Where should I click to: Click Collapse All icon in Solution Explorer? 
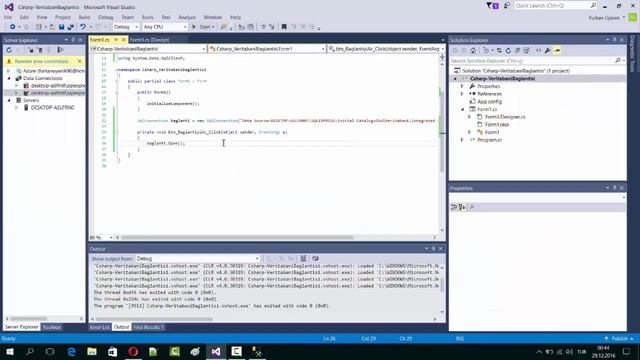[517, 51]
